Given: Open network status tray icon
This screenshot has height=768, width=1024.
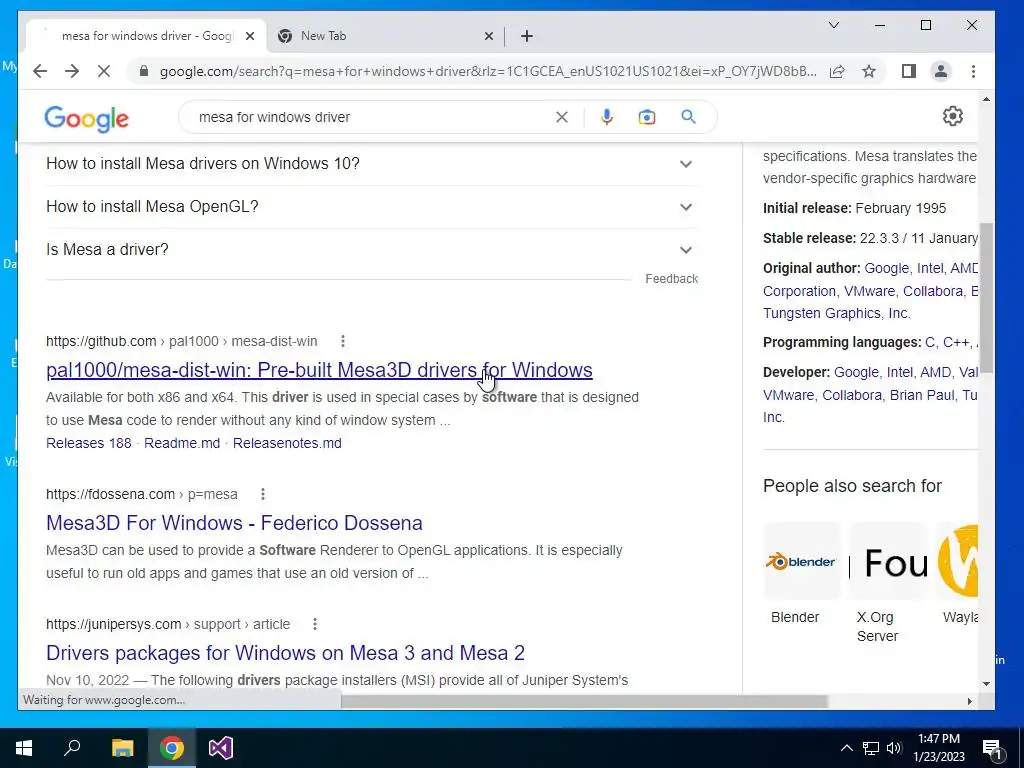Looking at the screenshot, I should [x=871, y=748].
